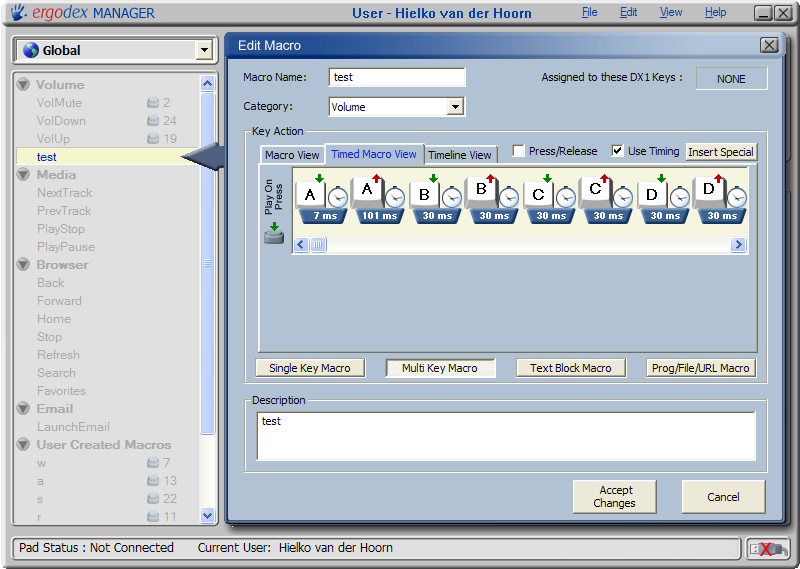Click the macro sequence scrollbar thumb
The image size is (800, 569).
318,245
